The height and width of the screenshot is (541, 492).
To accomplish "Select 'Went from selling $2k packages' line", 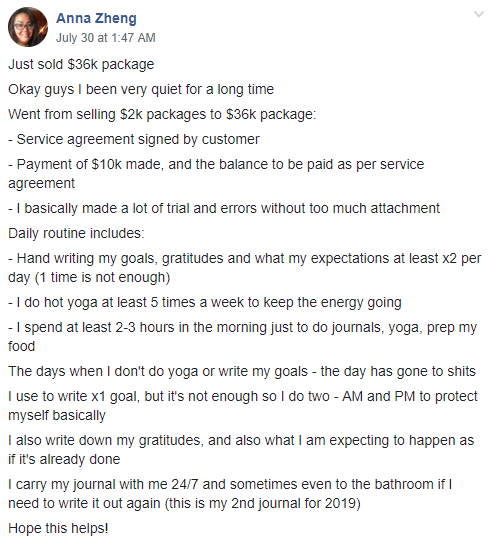I will [x=162, y=115].
